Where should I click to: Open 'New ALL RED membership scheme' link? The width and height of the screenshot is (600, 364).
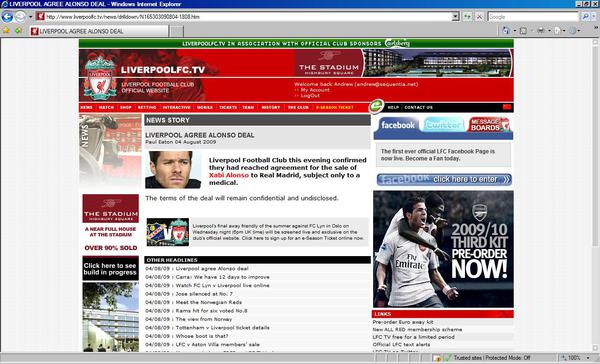pyautogui.click(x=417, y=330)
